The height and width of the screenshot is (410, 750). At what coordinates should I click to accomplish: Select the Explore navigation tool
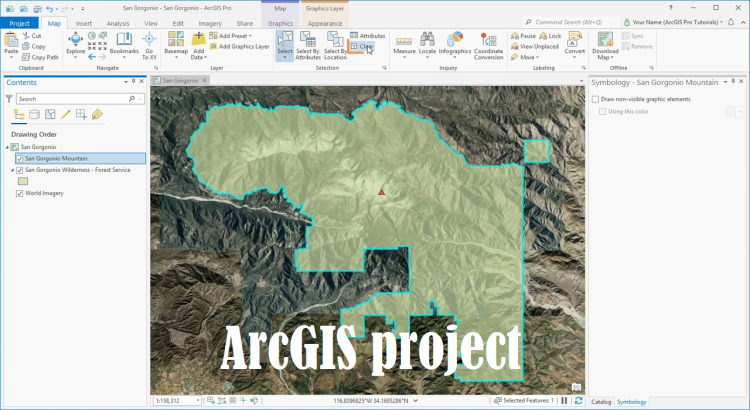(x=76, y=39)
